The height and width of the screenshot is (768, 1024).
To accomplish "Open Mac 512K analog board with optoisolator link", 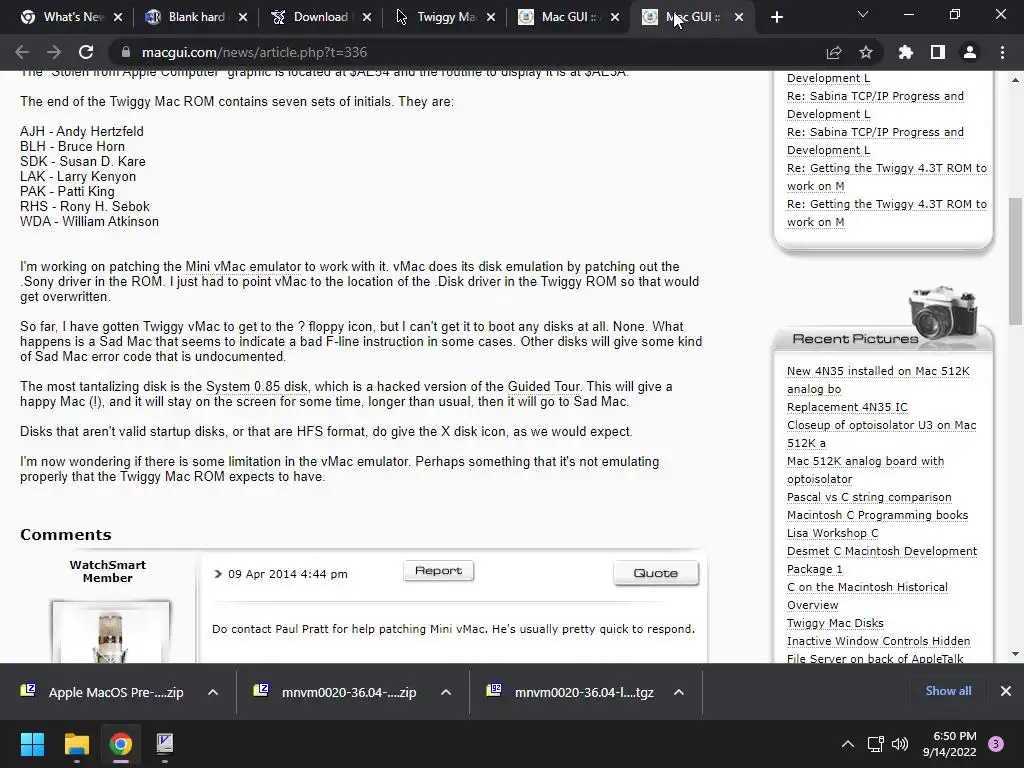I will click(865, 470).
